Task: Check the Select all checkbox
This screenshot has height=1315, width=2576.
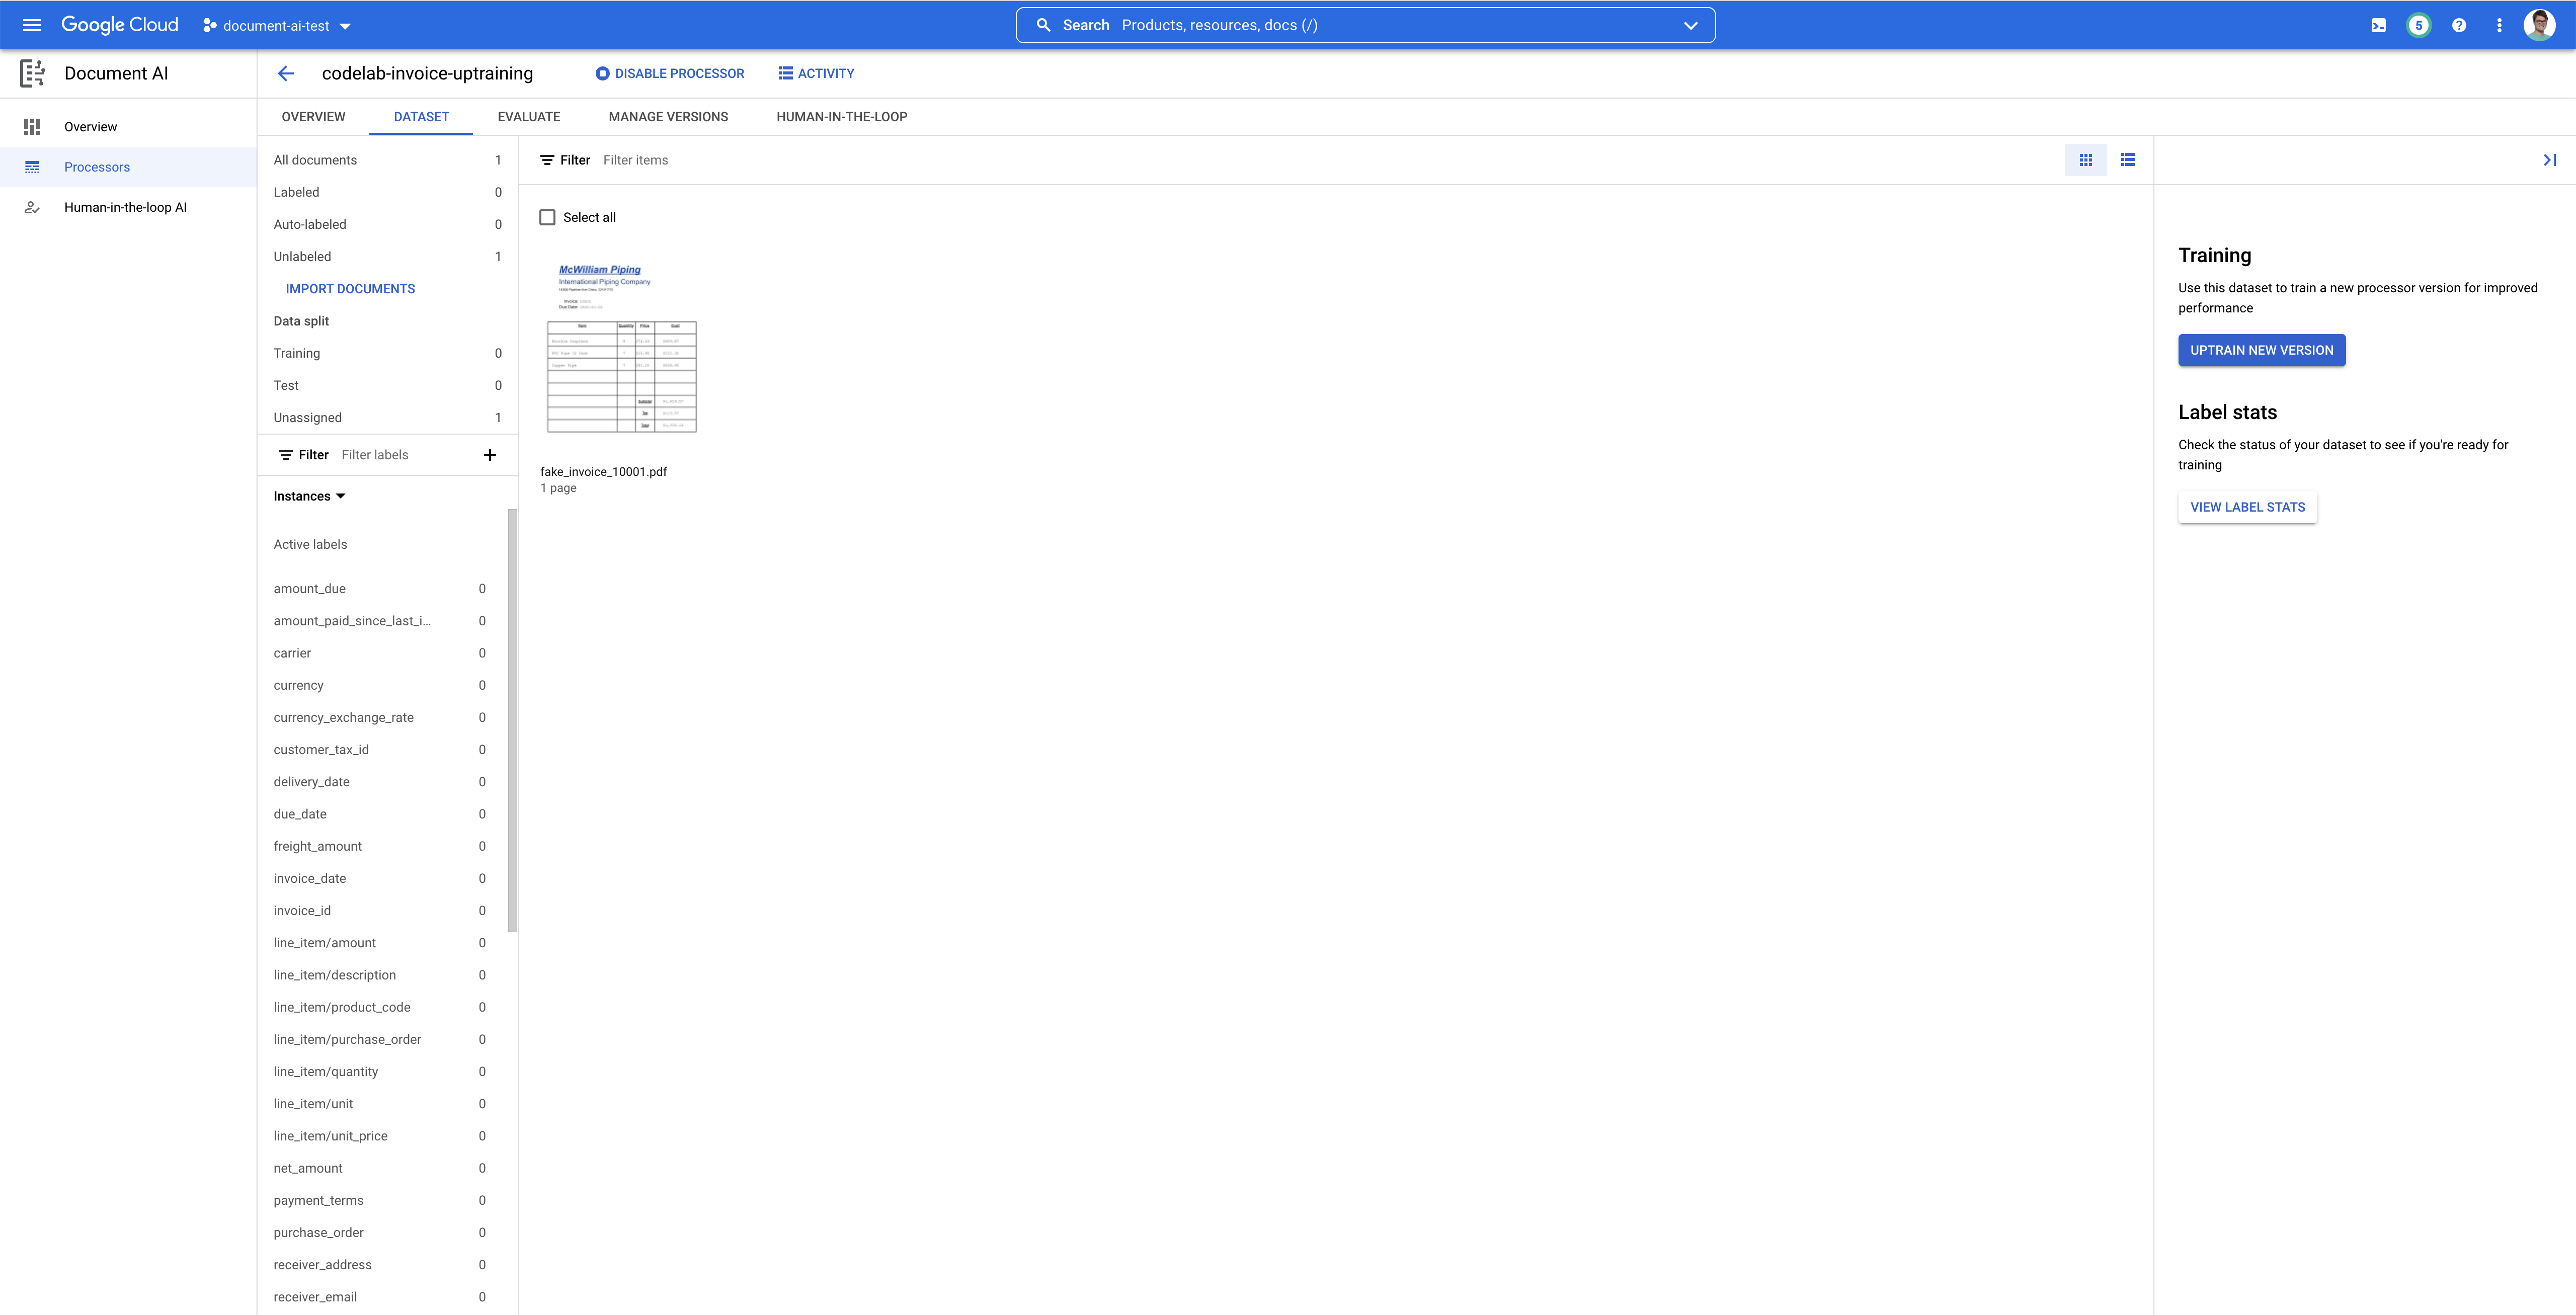Action: tap(547, 216)
